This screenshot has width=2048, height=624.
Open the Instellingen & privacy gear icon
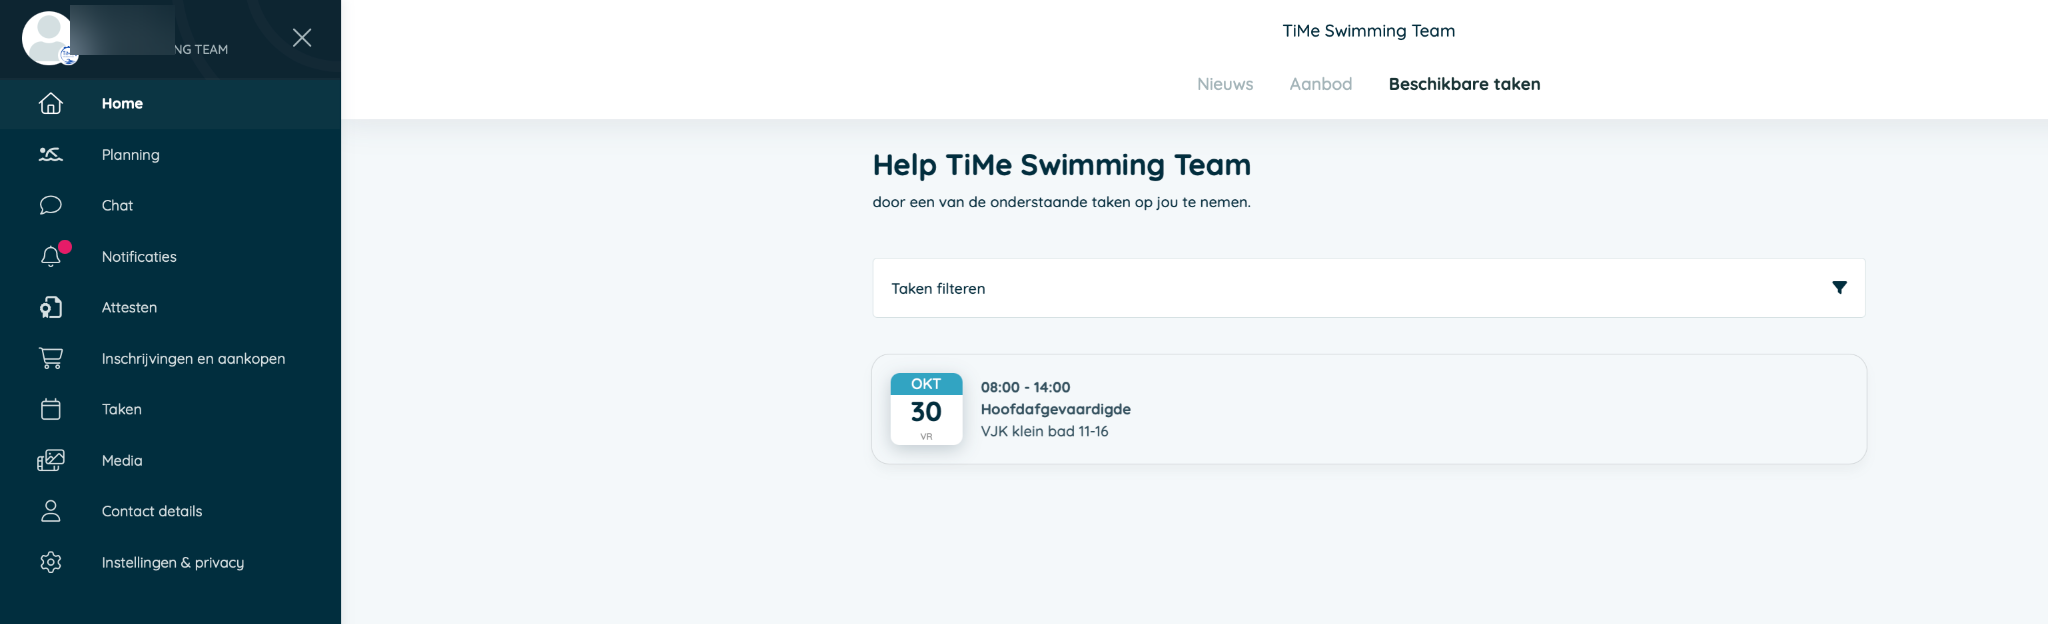51,562
